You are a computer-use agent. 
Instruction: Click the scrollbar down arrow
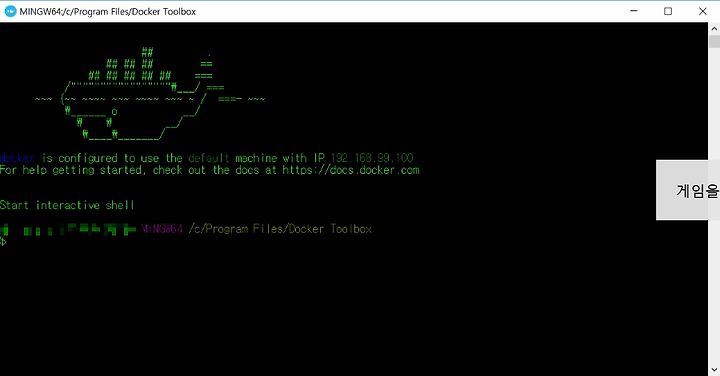714,370
